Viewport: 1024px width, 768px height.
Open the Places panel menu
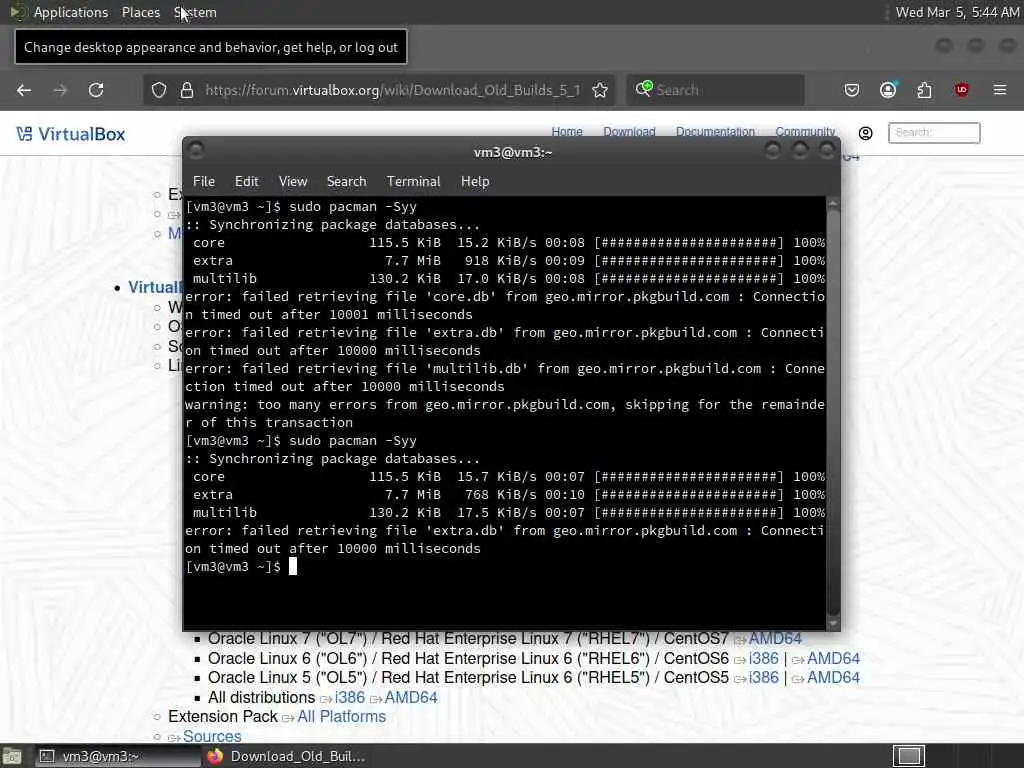coord(141,12)
